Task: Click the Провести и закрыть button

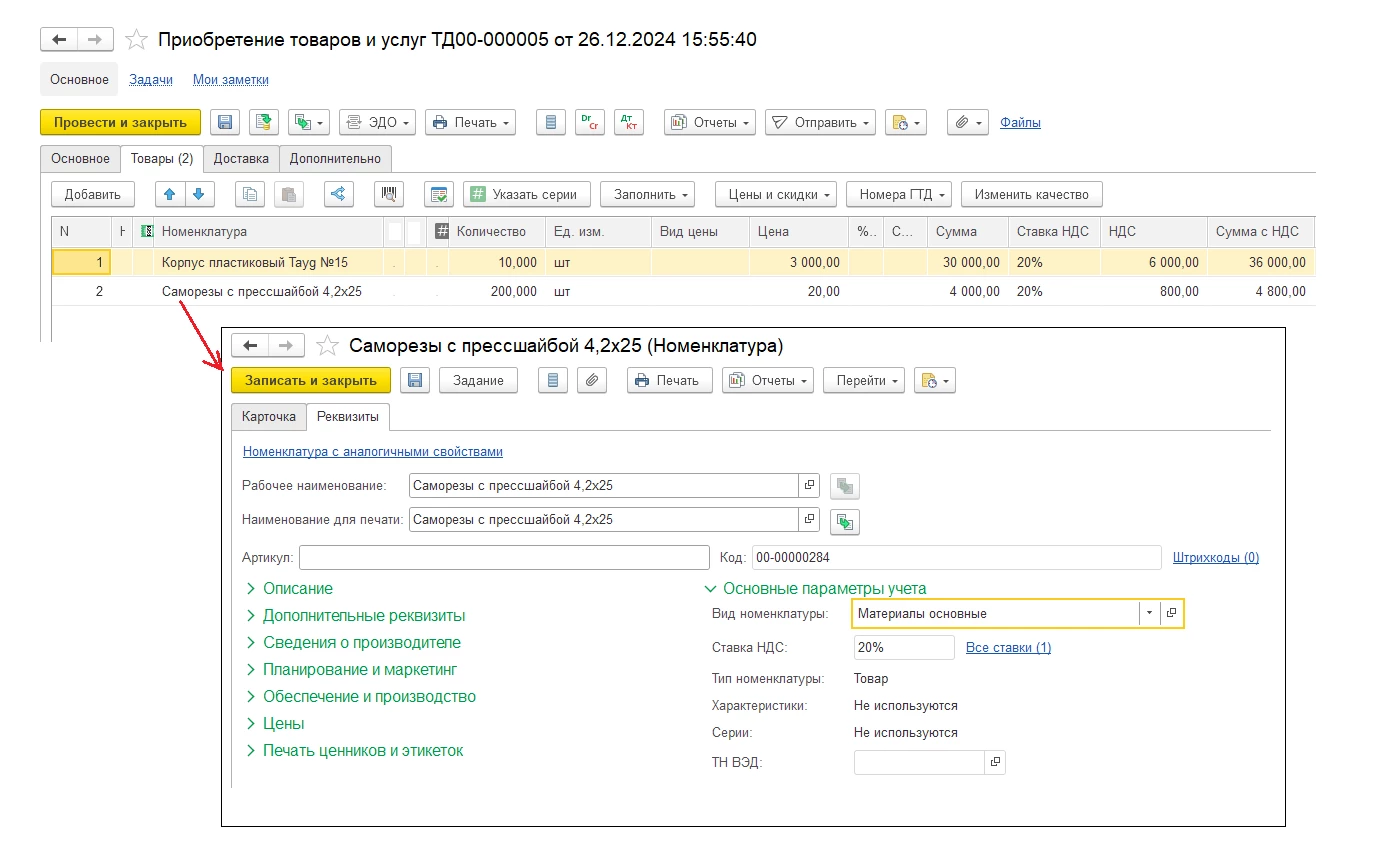Action: (x=120, y=122)
